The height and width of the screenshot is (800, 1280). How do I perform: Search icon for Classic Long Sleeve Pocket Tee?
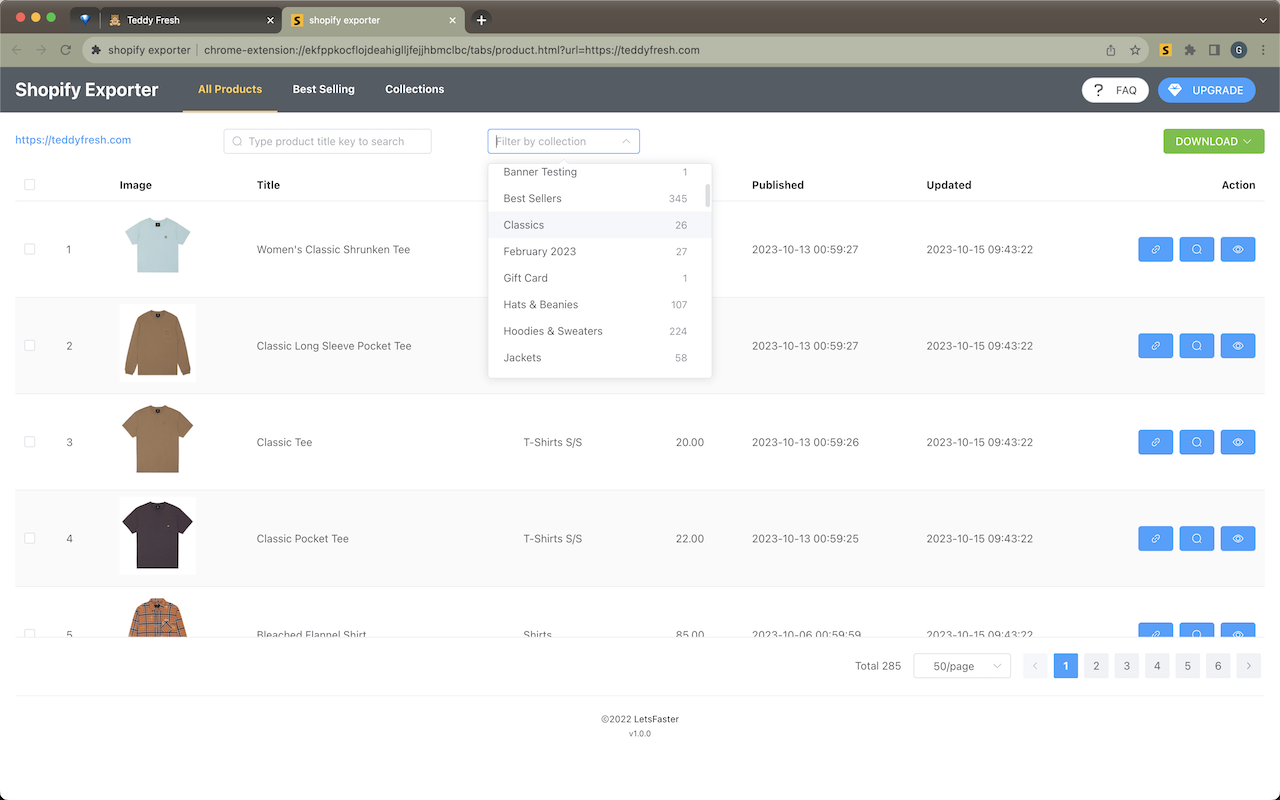click(x=1196, y=346)
